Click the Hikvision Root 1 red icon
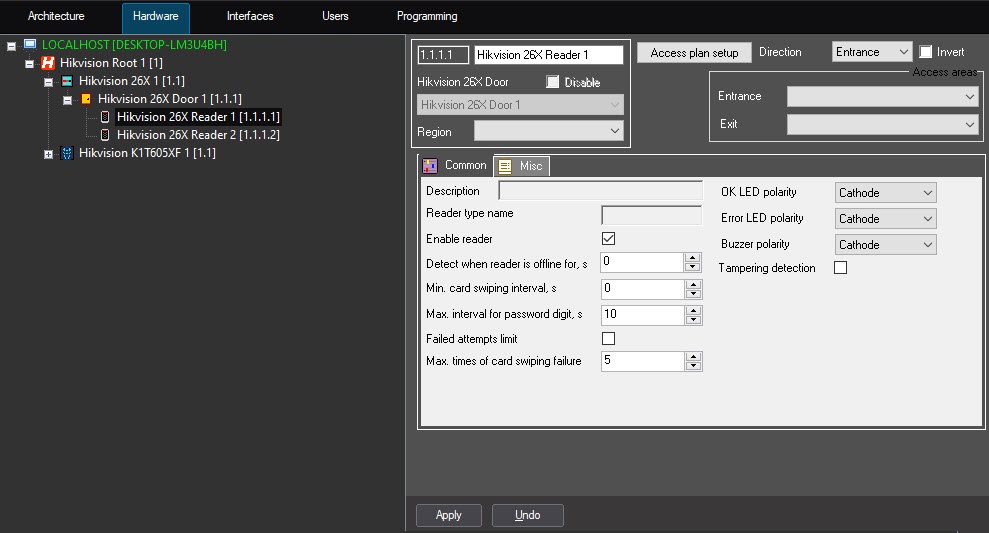Screen dimensions: 989x533 pyautogui.click(x=48, y=63)
